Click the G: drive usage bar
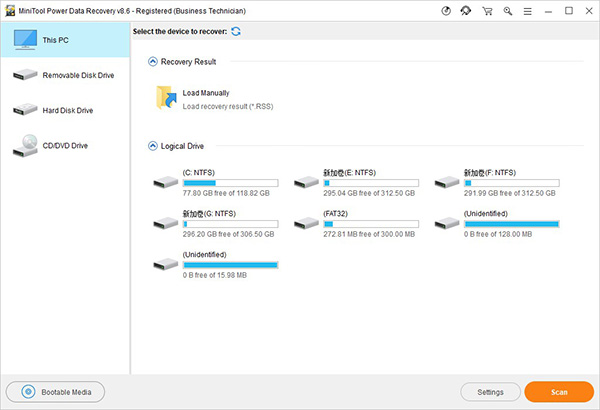This screenshot has height=410, width=600. (x=230, y=224)
